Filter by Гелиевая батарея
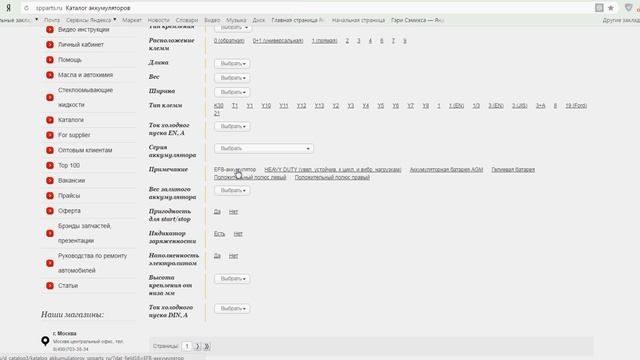 pyautogui.click(x=513, y=169)
